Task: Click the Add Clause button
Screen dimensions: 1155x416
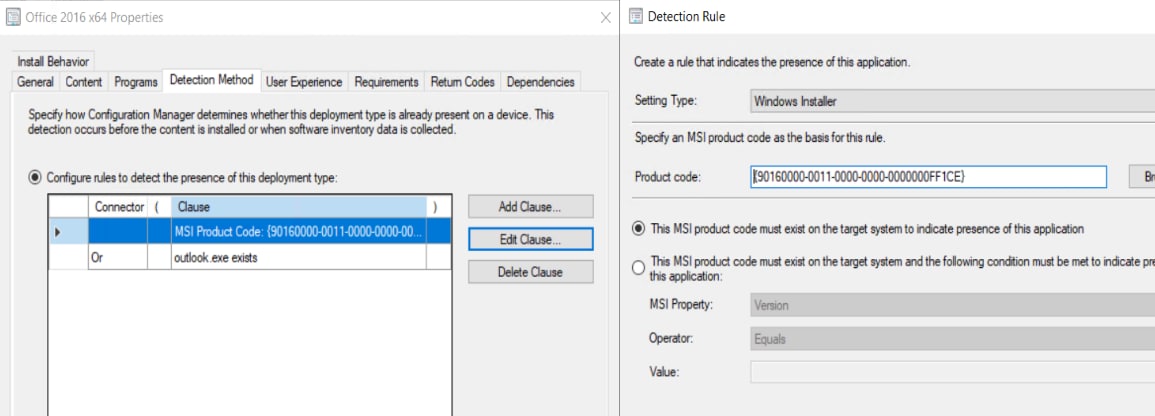Action: click(530, 207)
